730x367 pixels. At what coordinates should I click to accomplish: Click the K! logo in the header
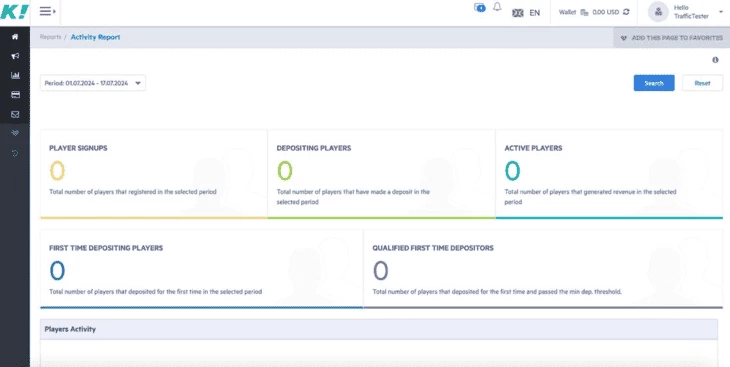pos(14,12)
